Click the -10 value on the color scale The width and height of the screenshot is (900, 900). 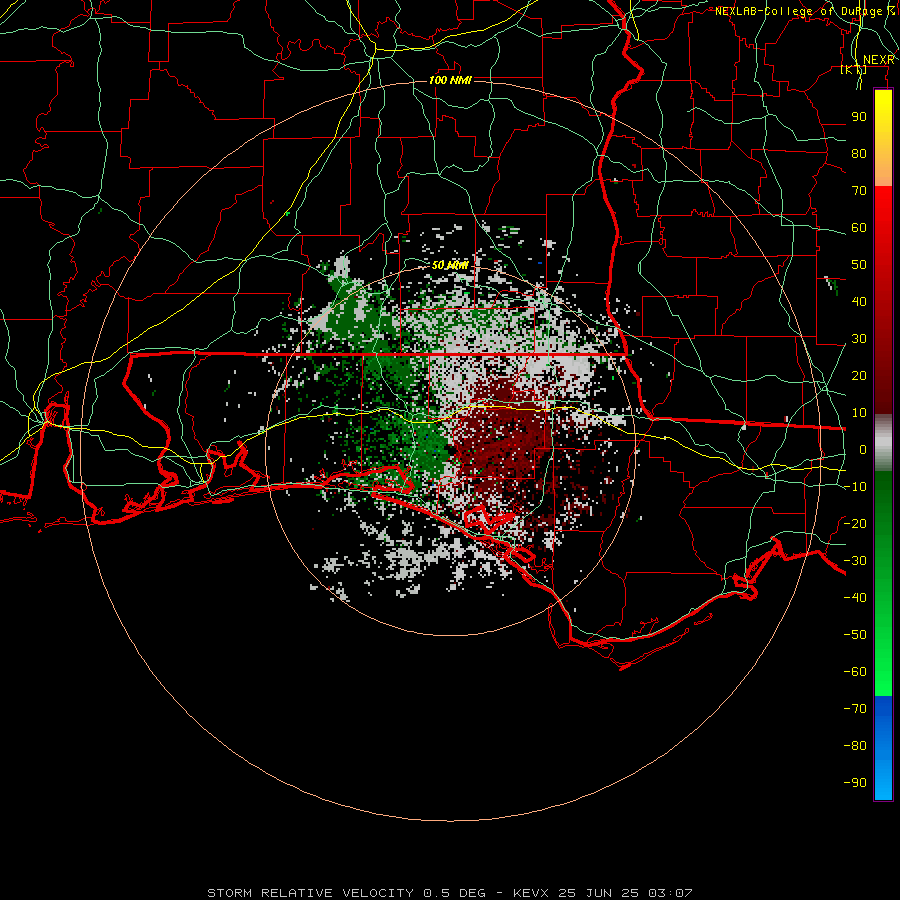855,487
